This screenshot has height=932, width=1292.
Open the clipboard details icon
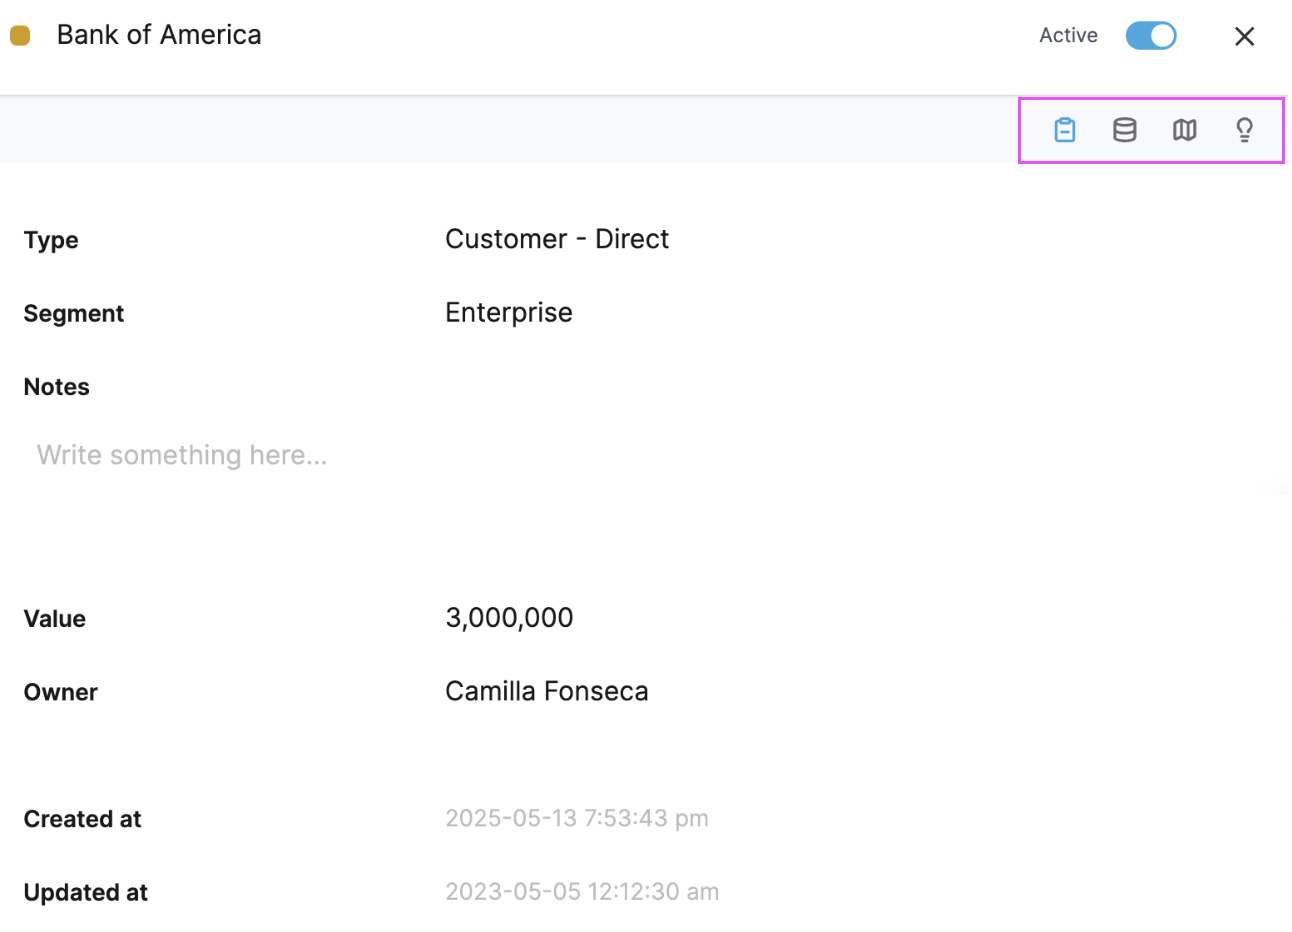pos(1065,130)
